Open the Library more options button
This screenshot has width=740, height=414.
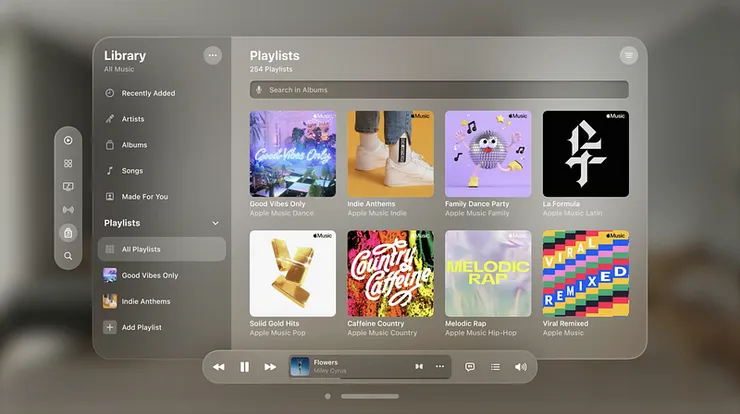213,55
